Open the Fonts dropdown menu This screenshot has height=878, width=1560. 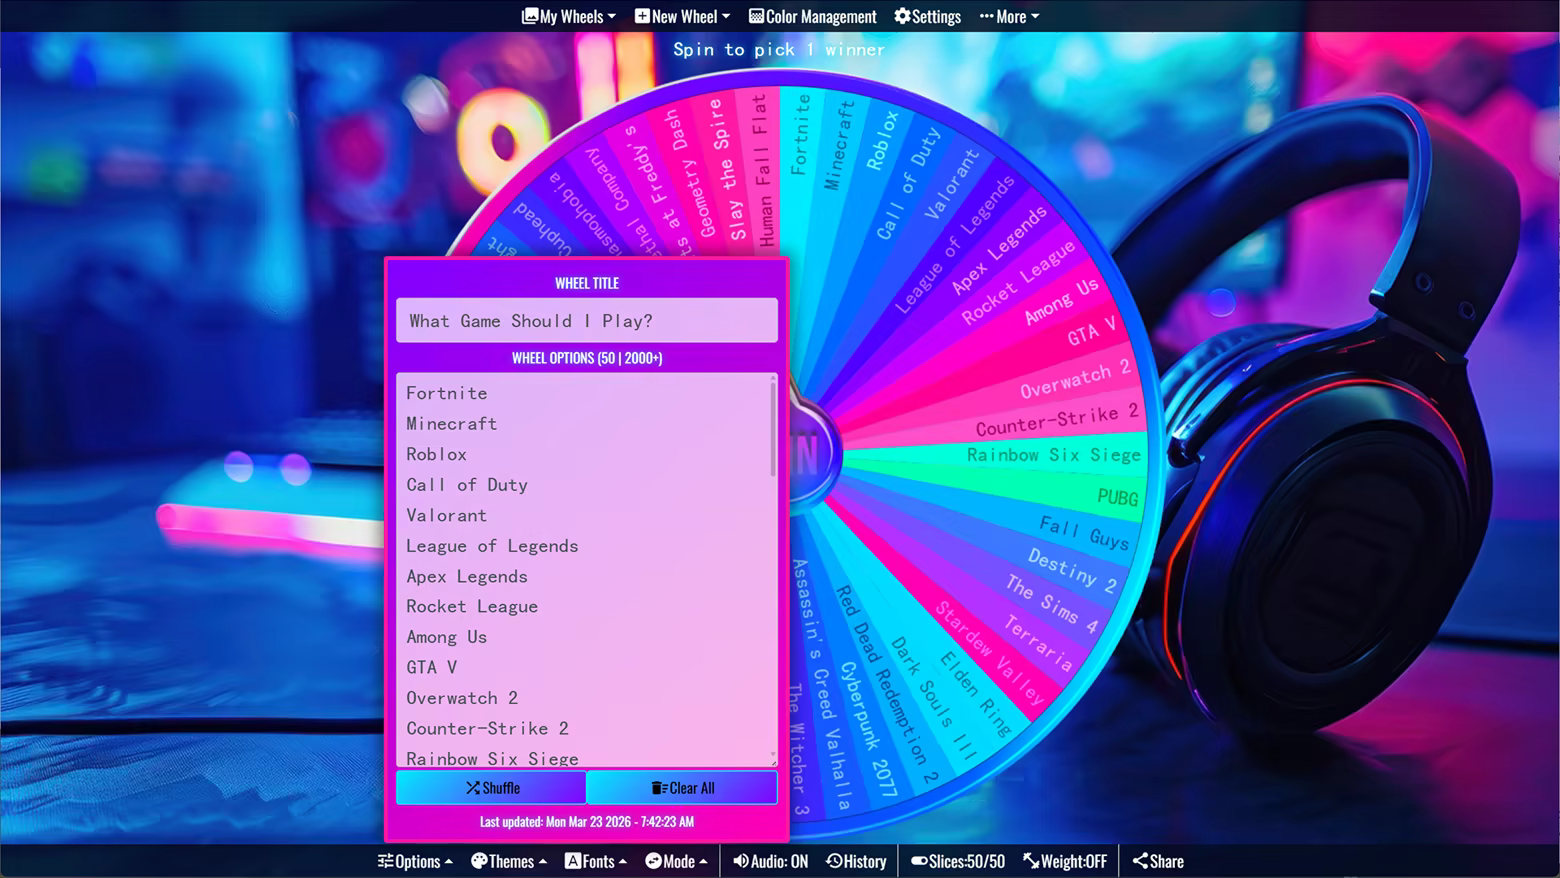pos(595,861)
